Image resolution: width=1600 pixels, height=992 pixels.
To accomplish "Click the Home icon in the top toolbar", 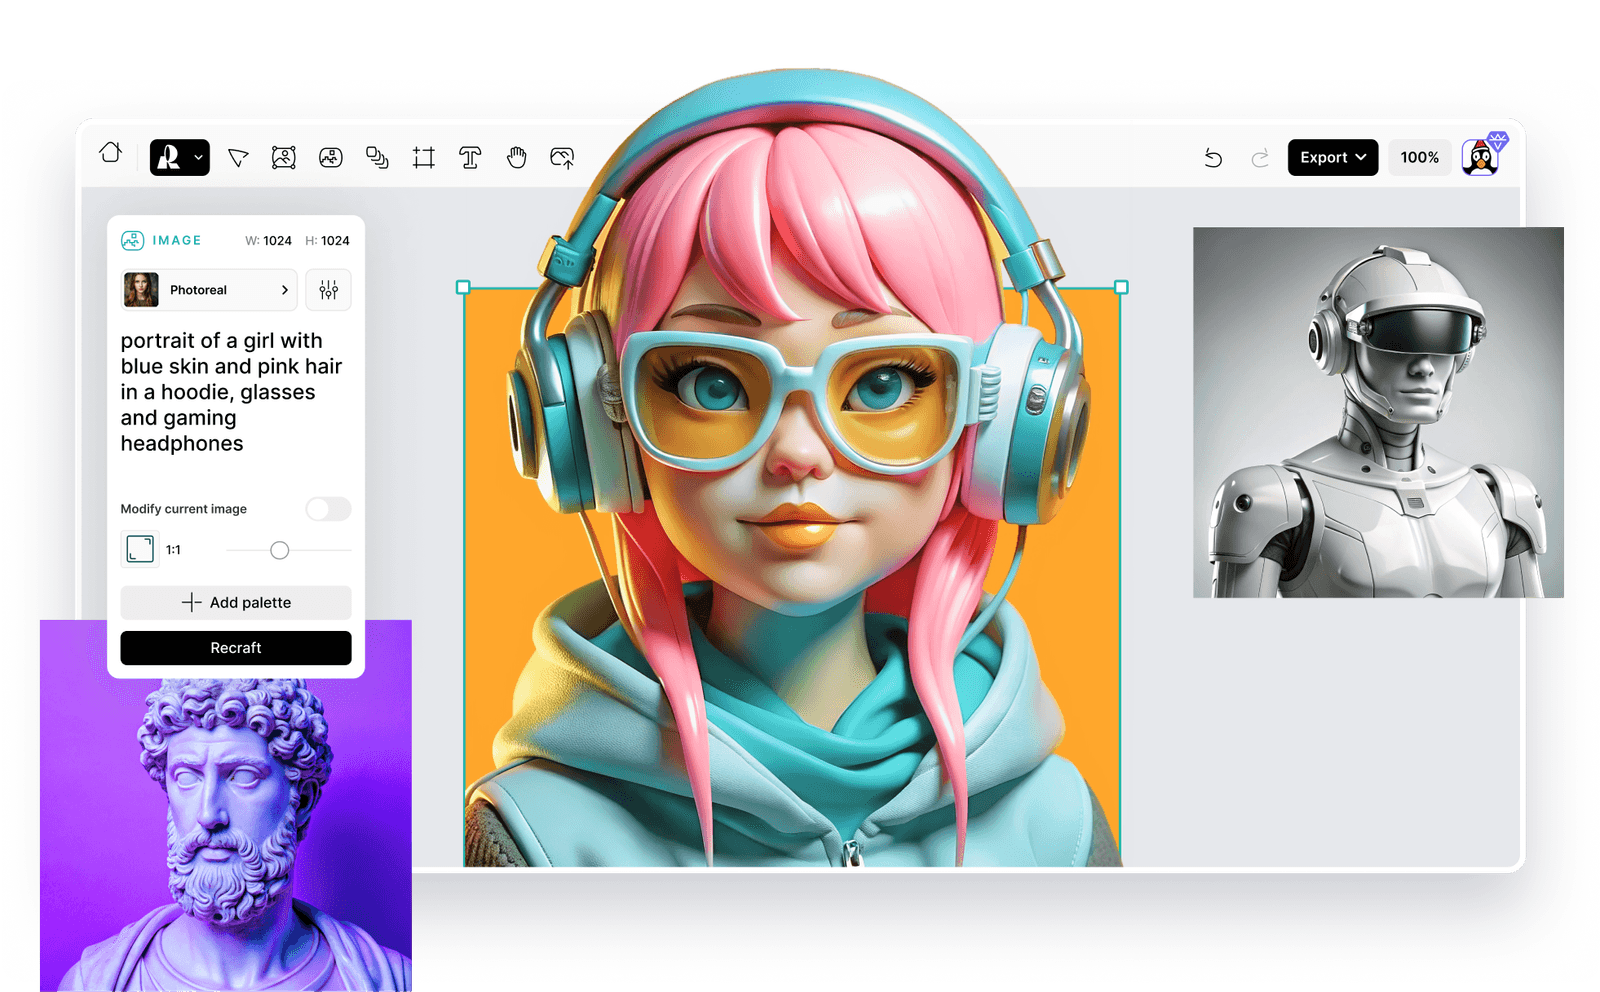I will coord(110,155).
